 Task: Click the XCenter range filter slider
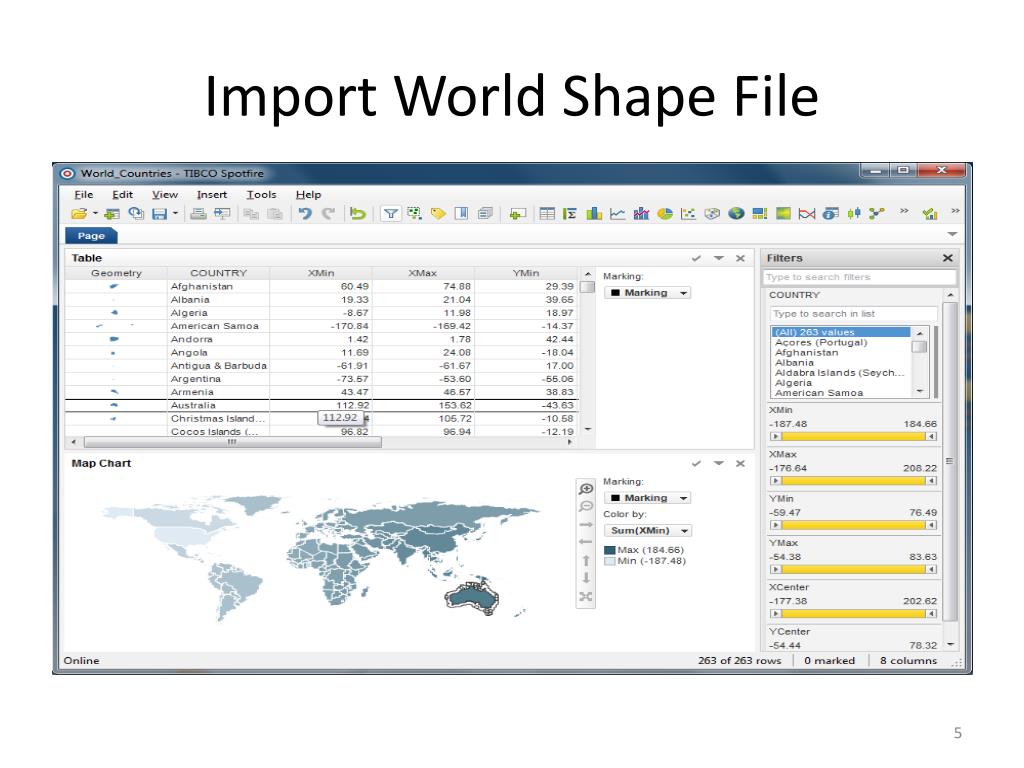click(x=854, y=614)
